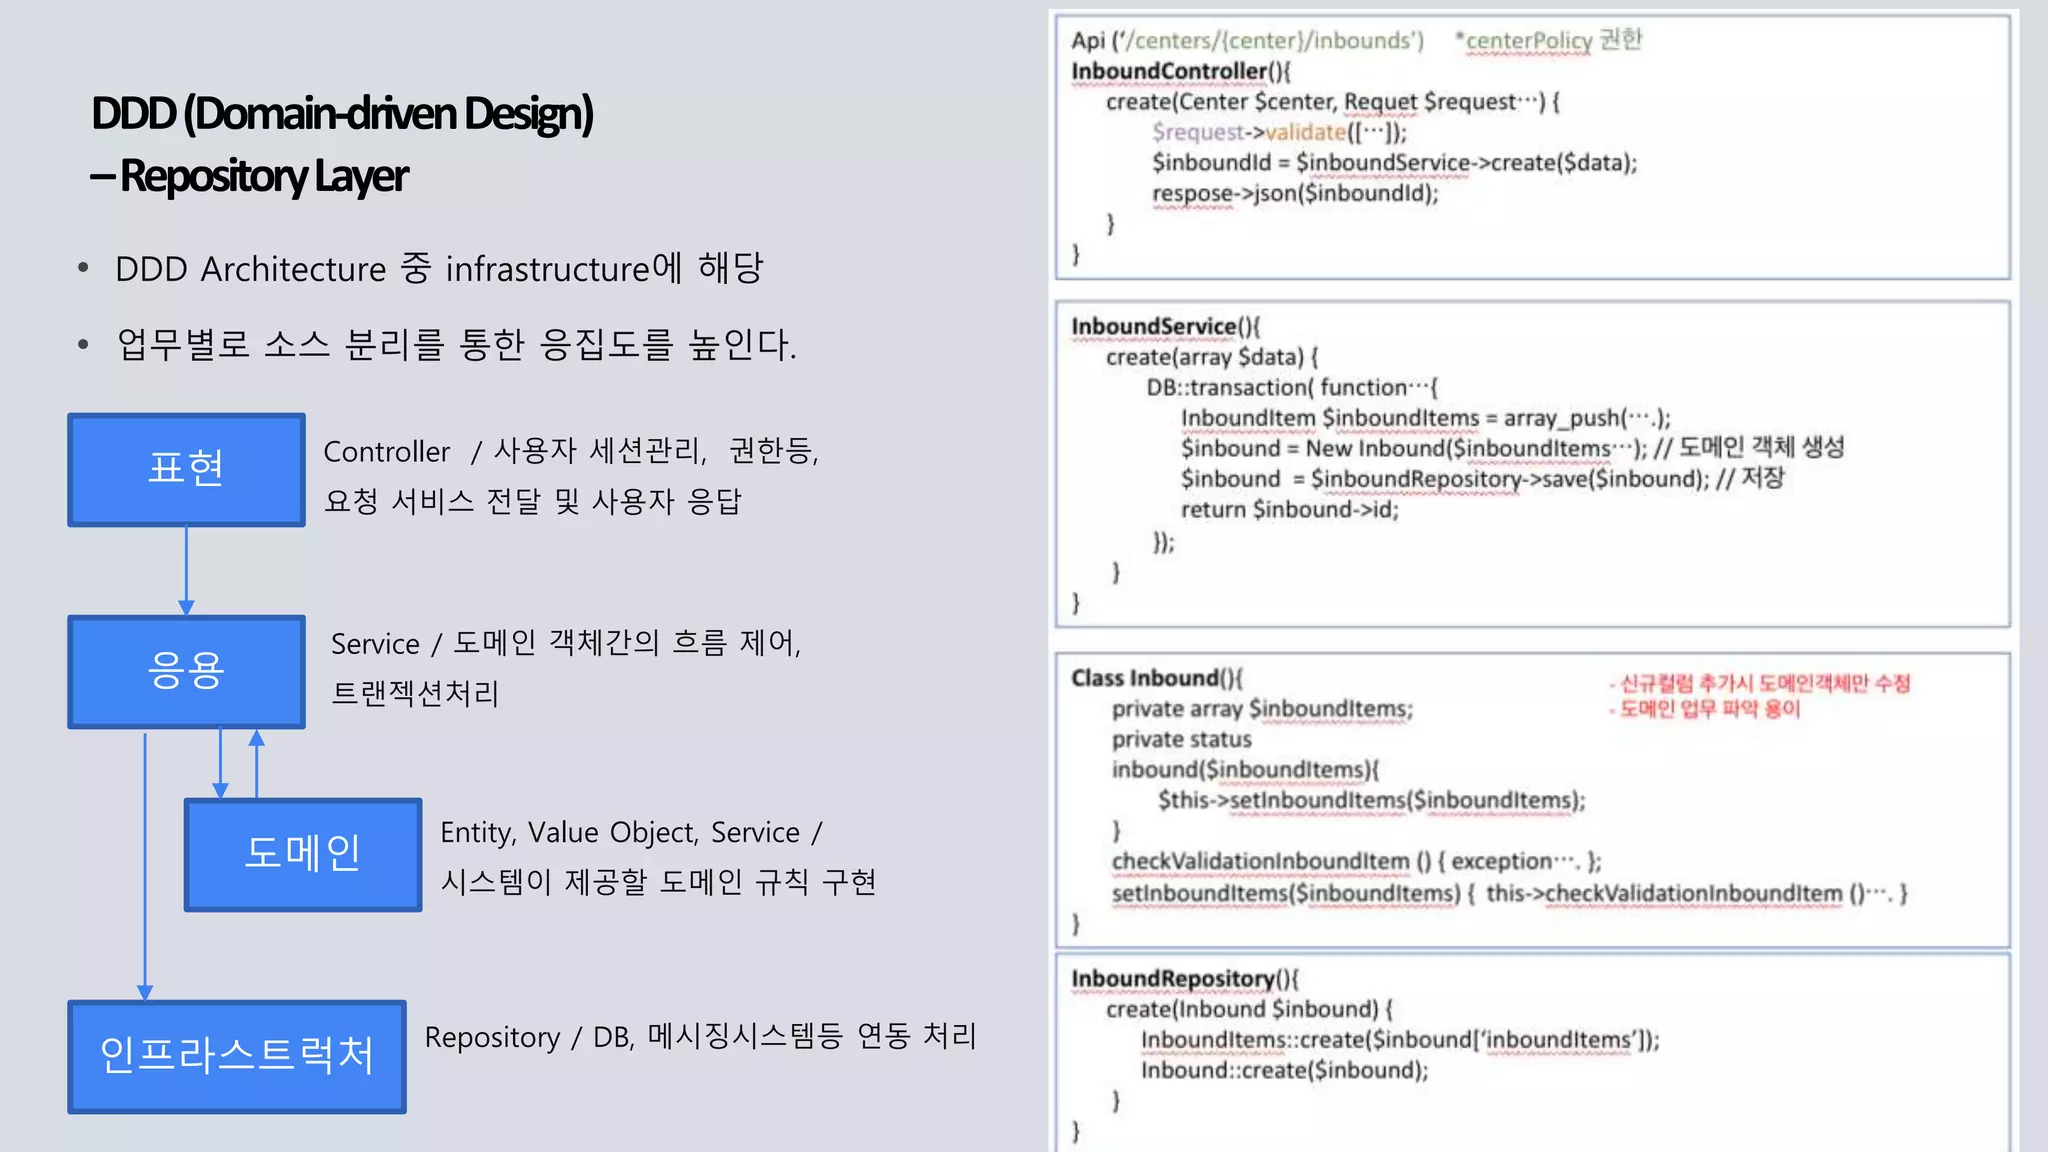The width and height of the screenshot is (2048, 1152).
Task: Click the Controller description text beside 표현
Action: (x=571, y=476)
